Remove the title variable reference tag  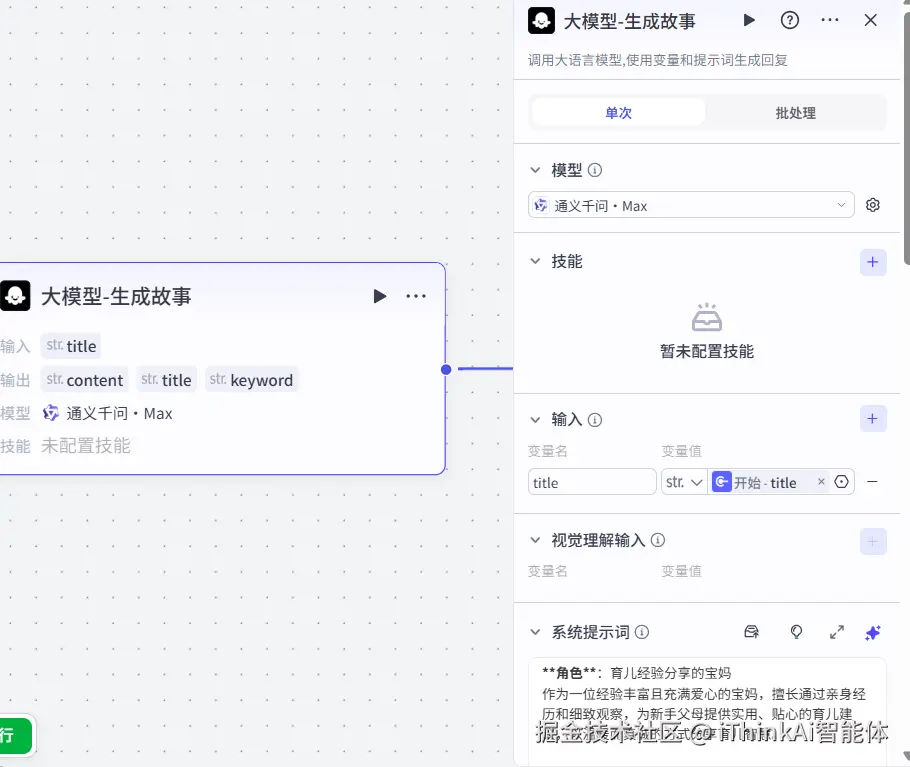coord(821,482)
